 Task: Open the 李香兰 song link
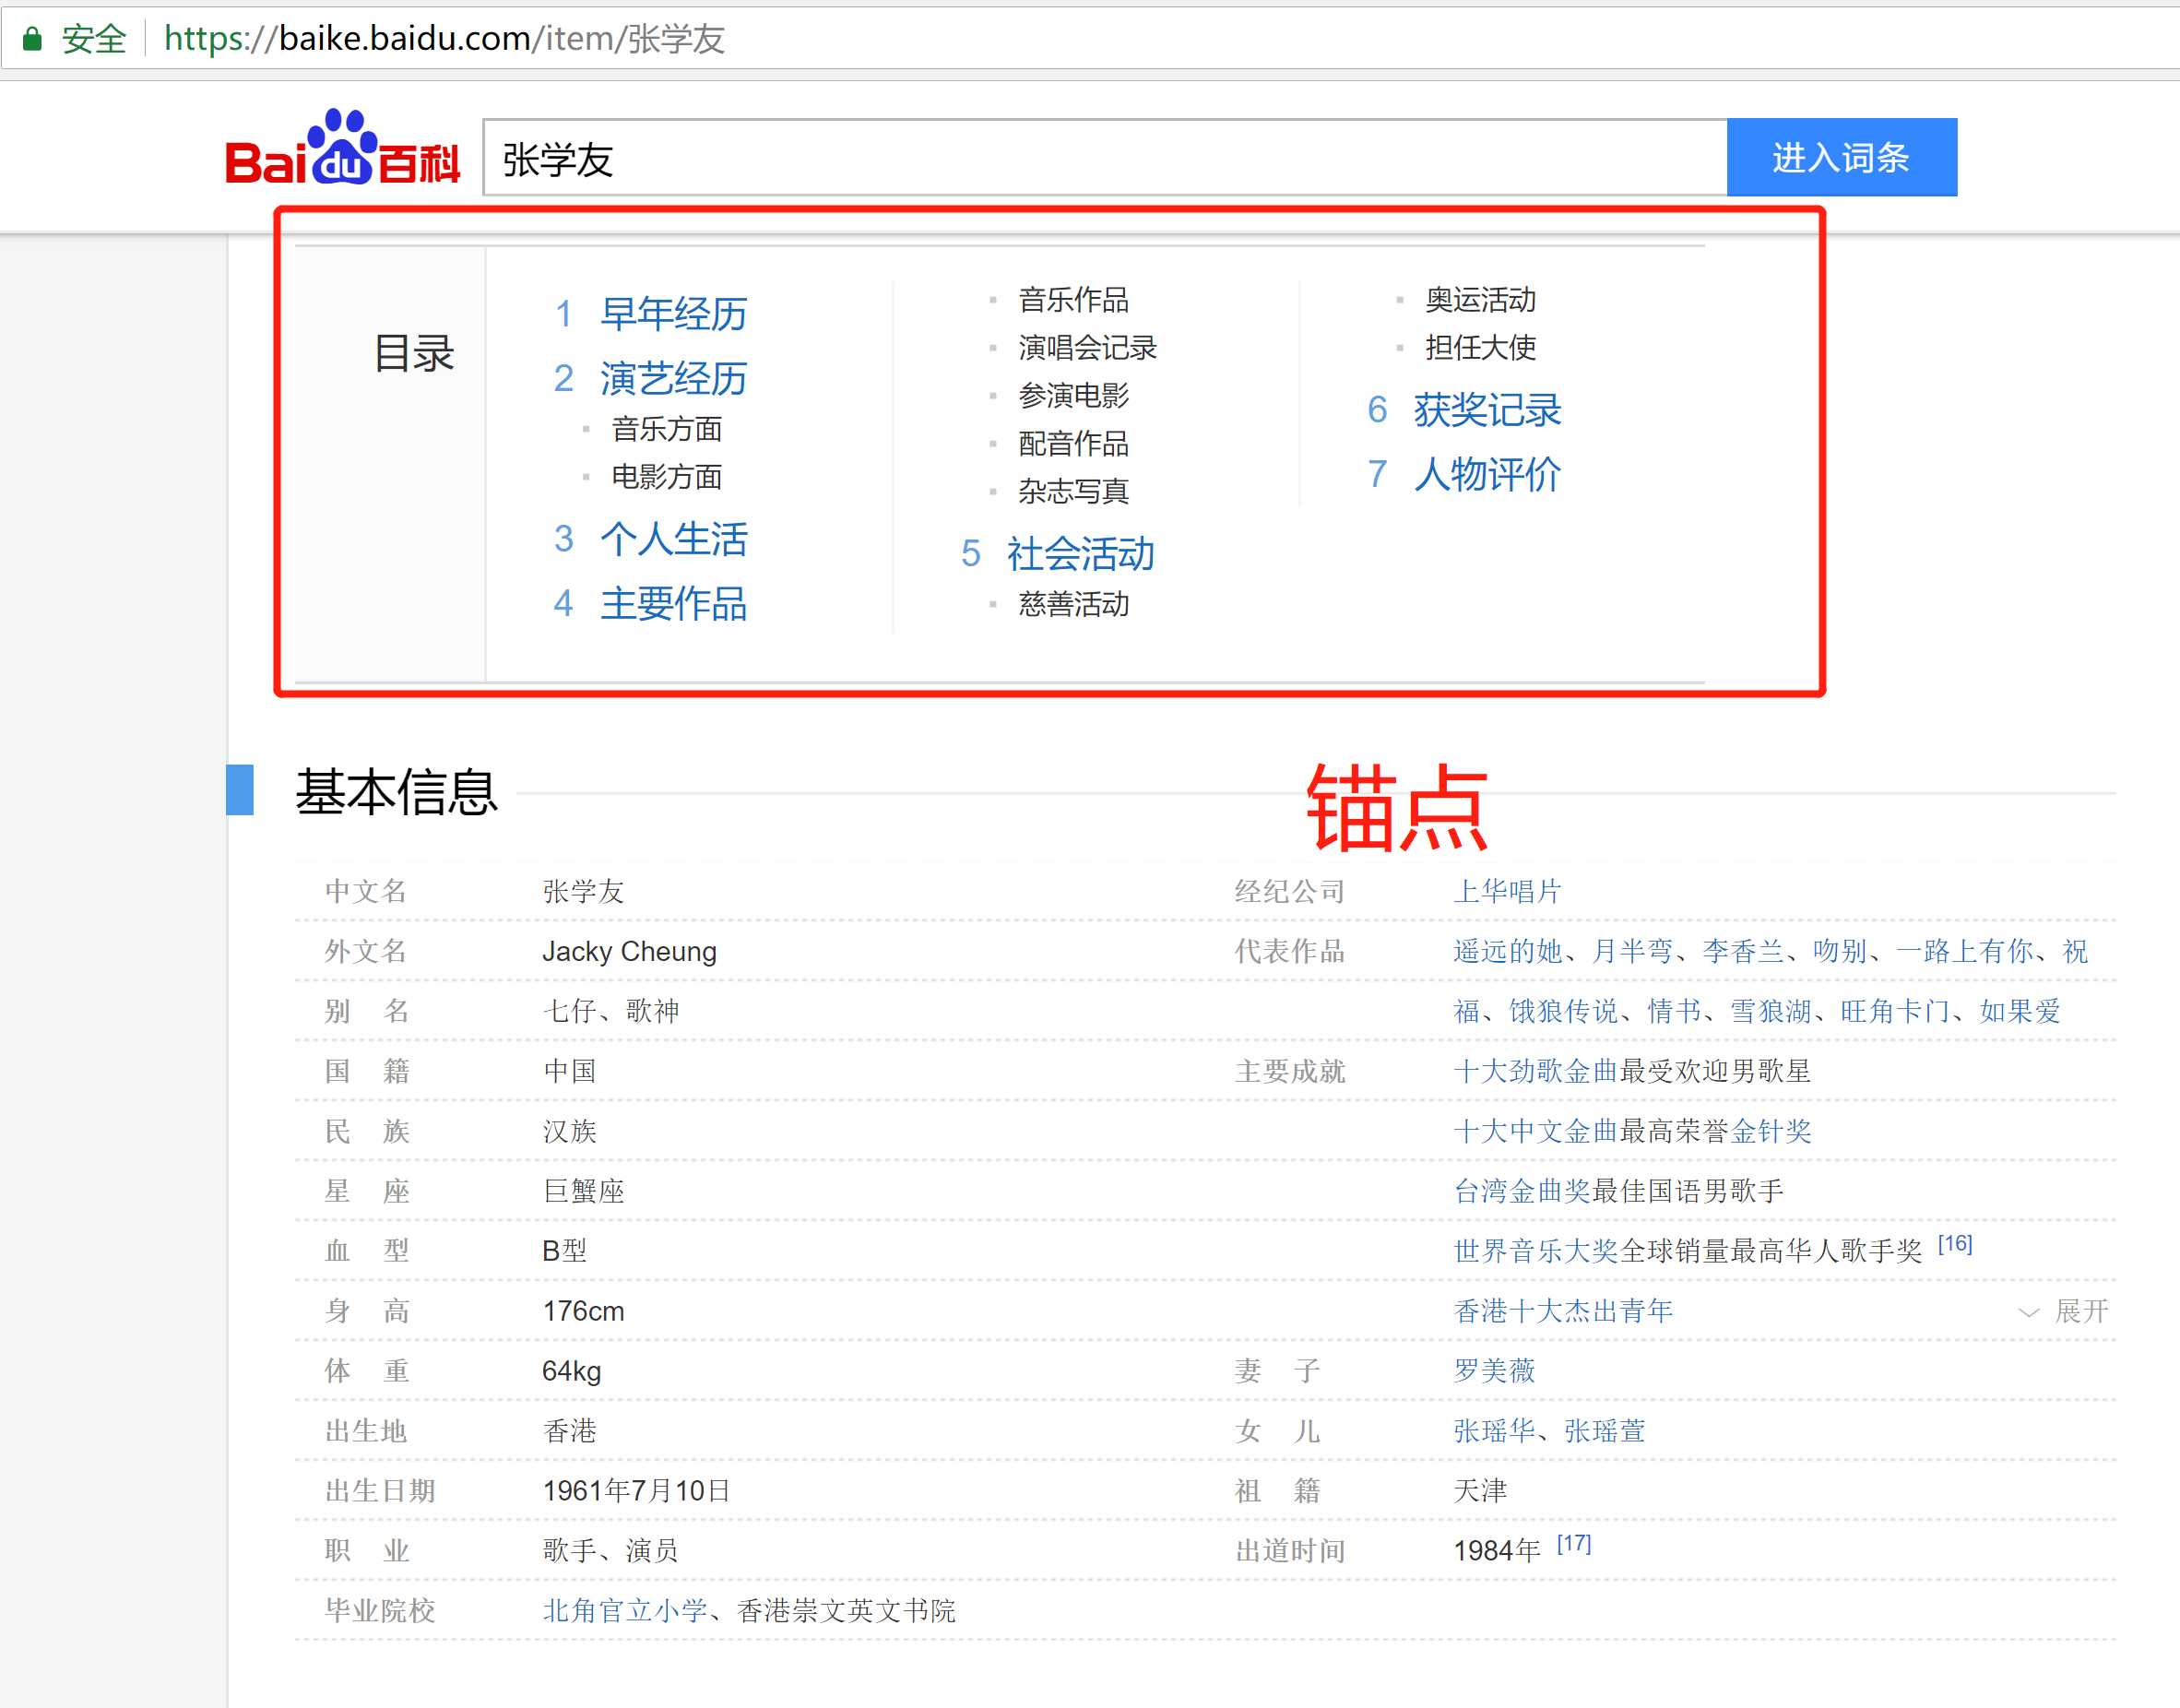[x=1742, y=951]
